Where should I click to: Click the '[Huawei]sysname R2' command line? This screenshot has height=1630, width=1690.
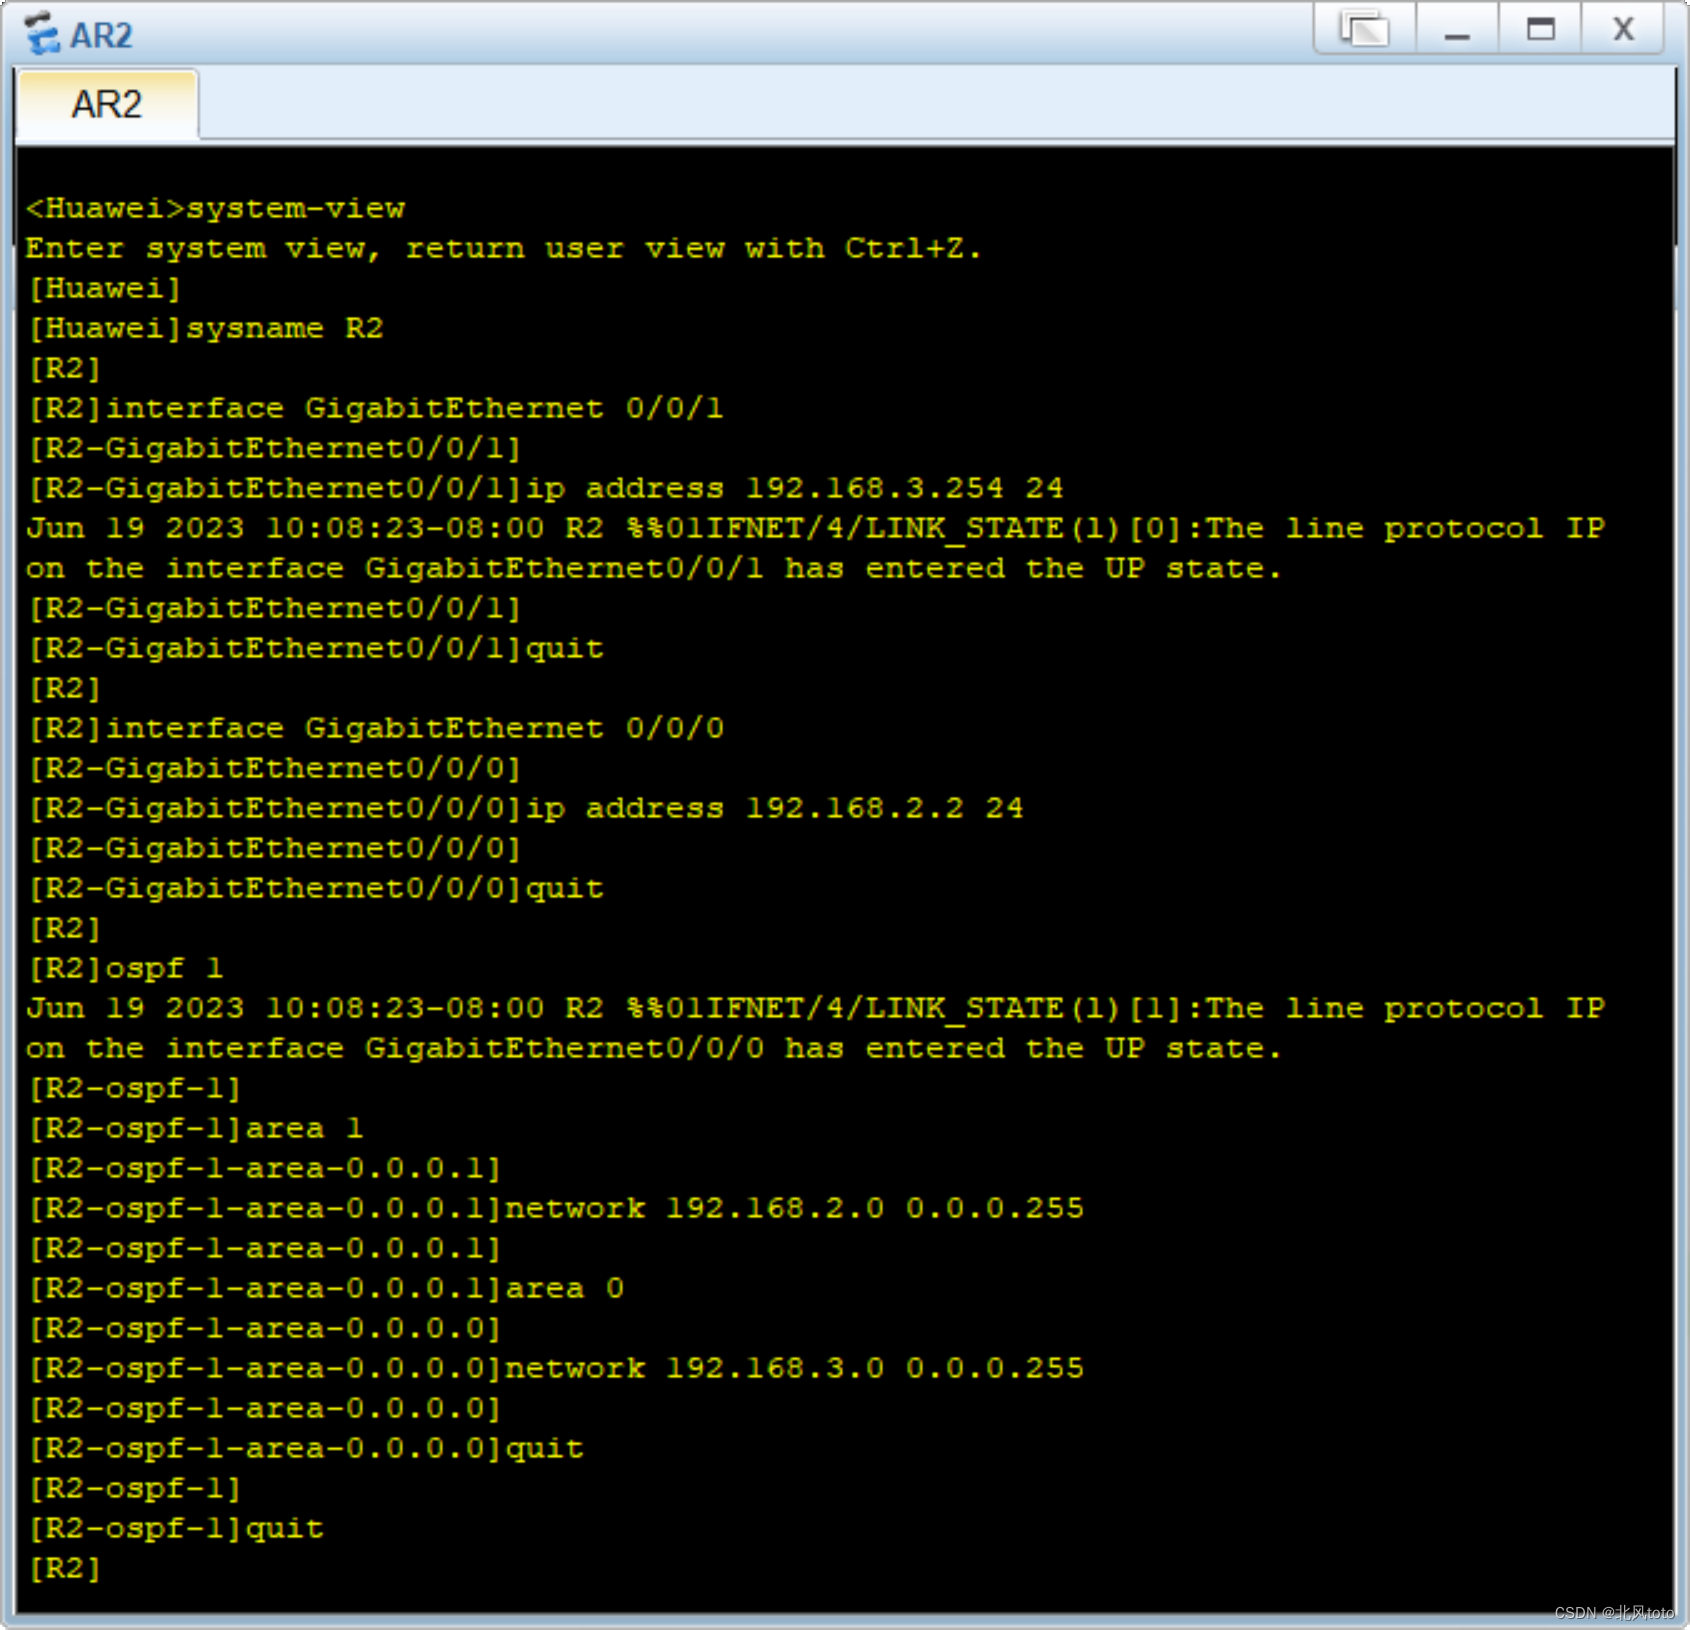click(206, 328)
